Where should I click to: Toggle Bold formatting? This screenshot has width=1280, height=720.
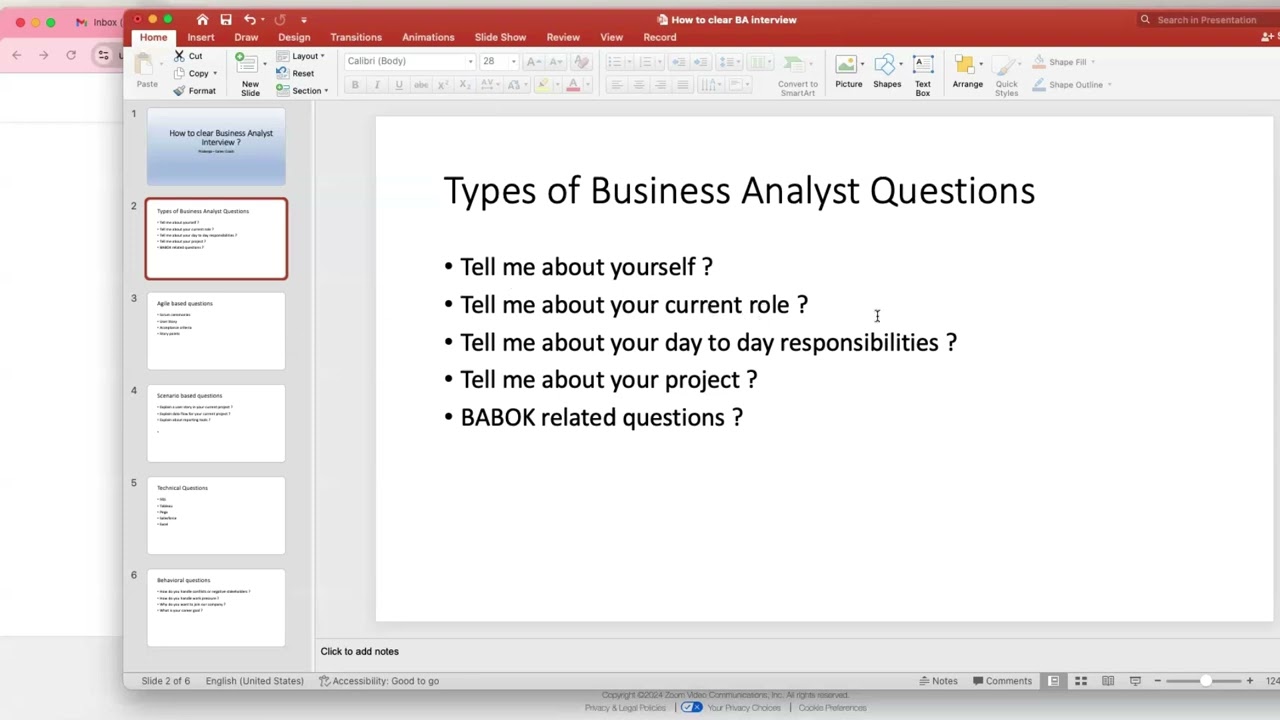pos(355,85)
